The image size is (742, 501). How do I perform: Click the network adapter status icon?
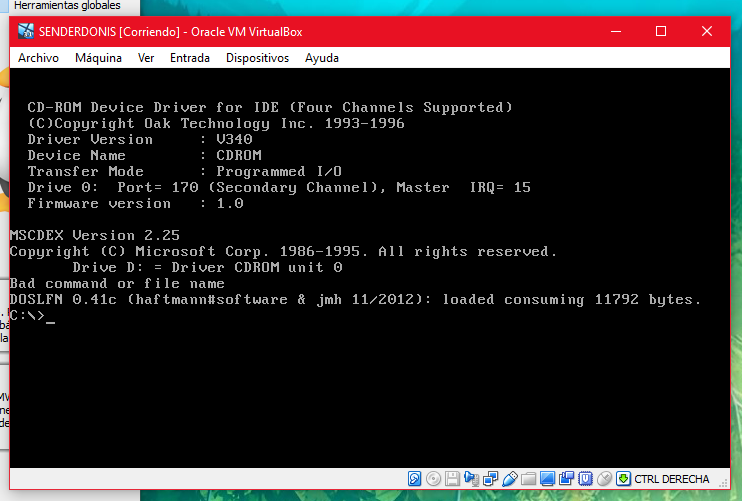pos(490,479)
